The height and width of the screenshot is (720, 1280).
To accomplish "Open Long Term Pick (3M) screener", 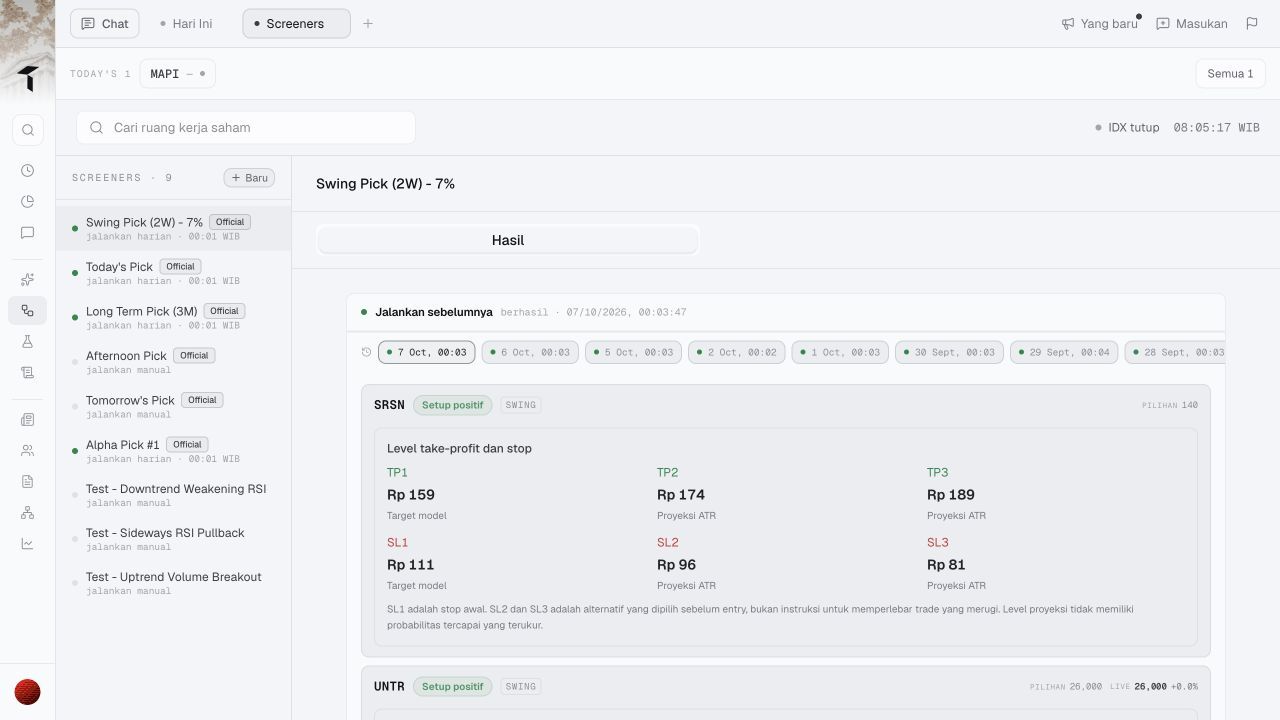I will click(174, 317).
